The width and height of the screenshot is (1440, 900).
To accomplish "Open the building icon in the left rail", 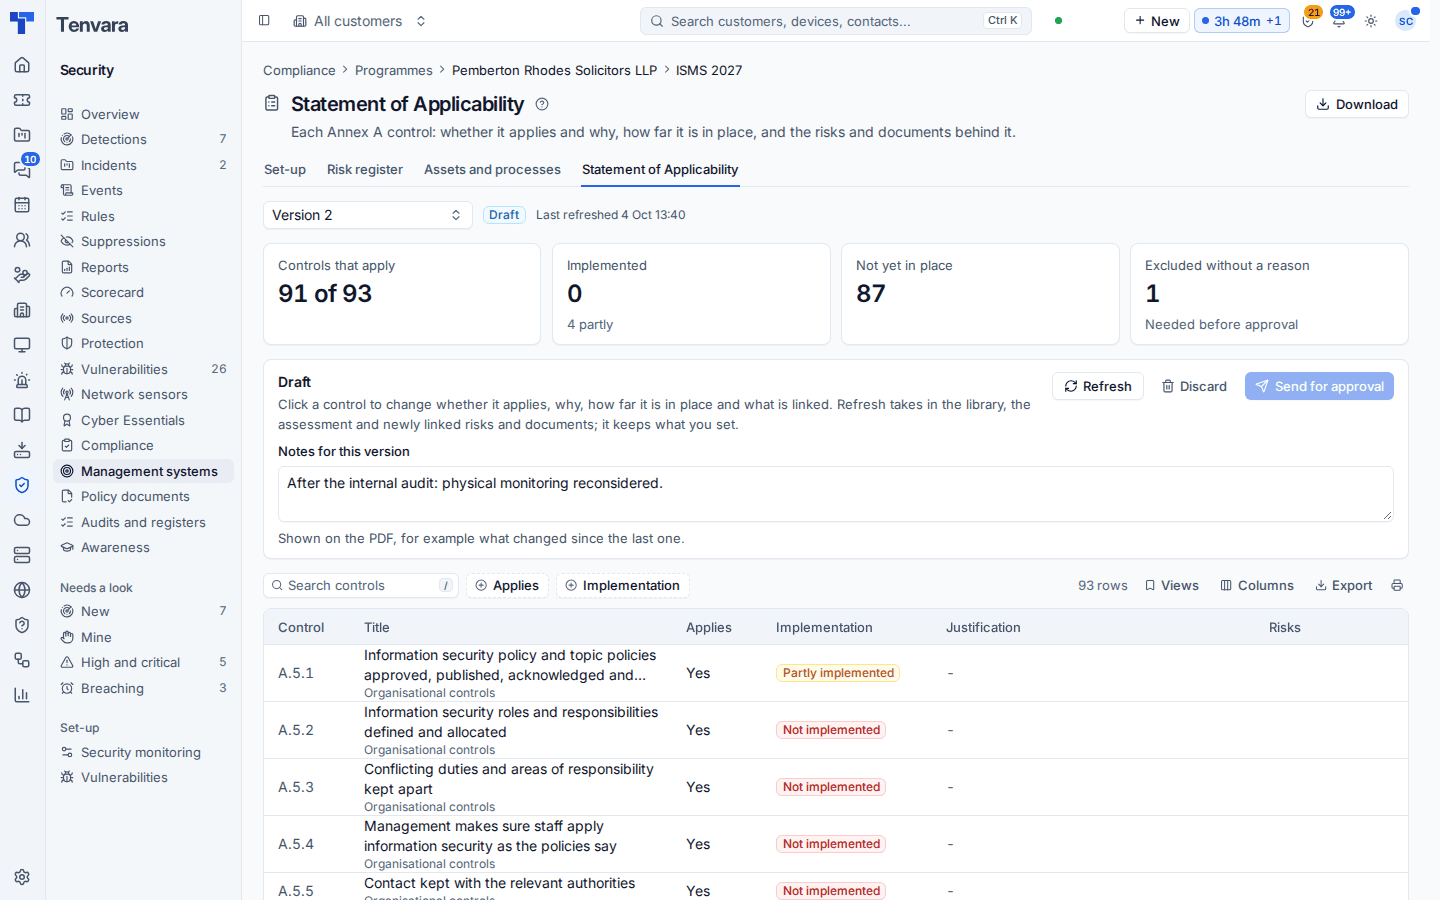I will point(22,310).
